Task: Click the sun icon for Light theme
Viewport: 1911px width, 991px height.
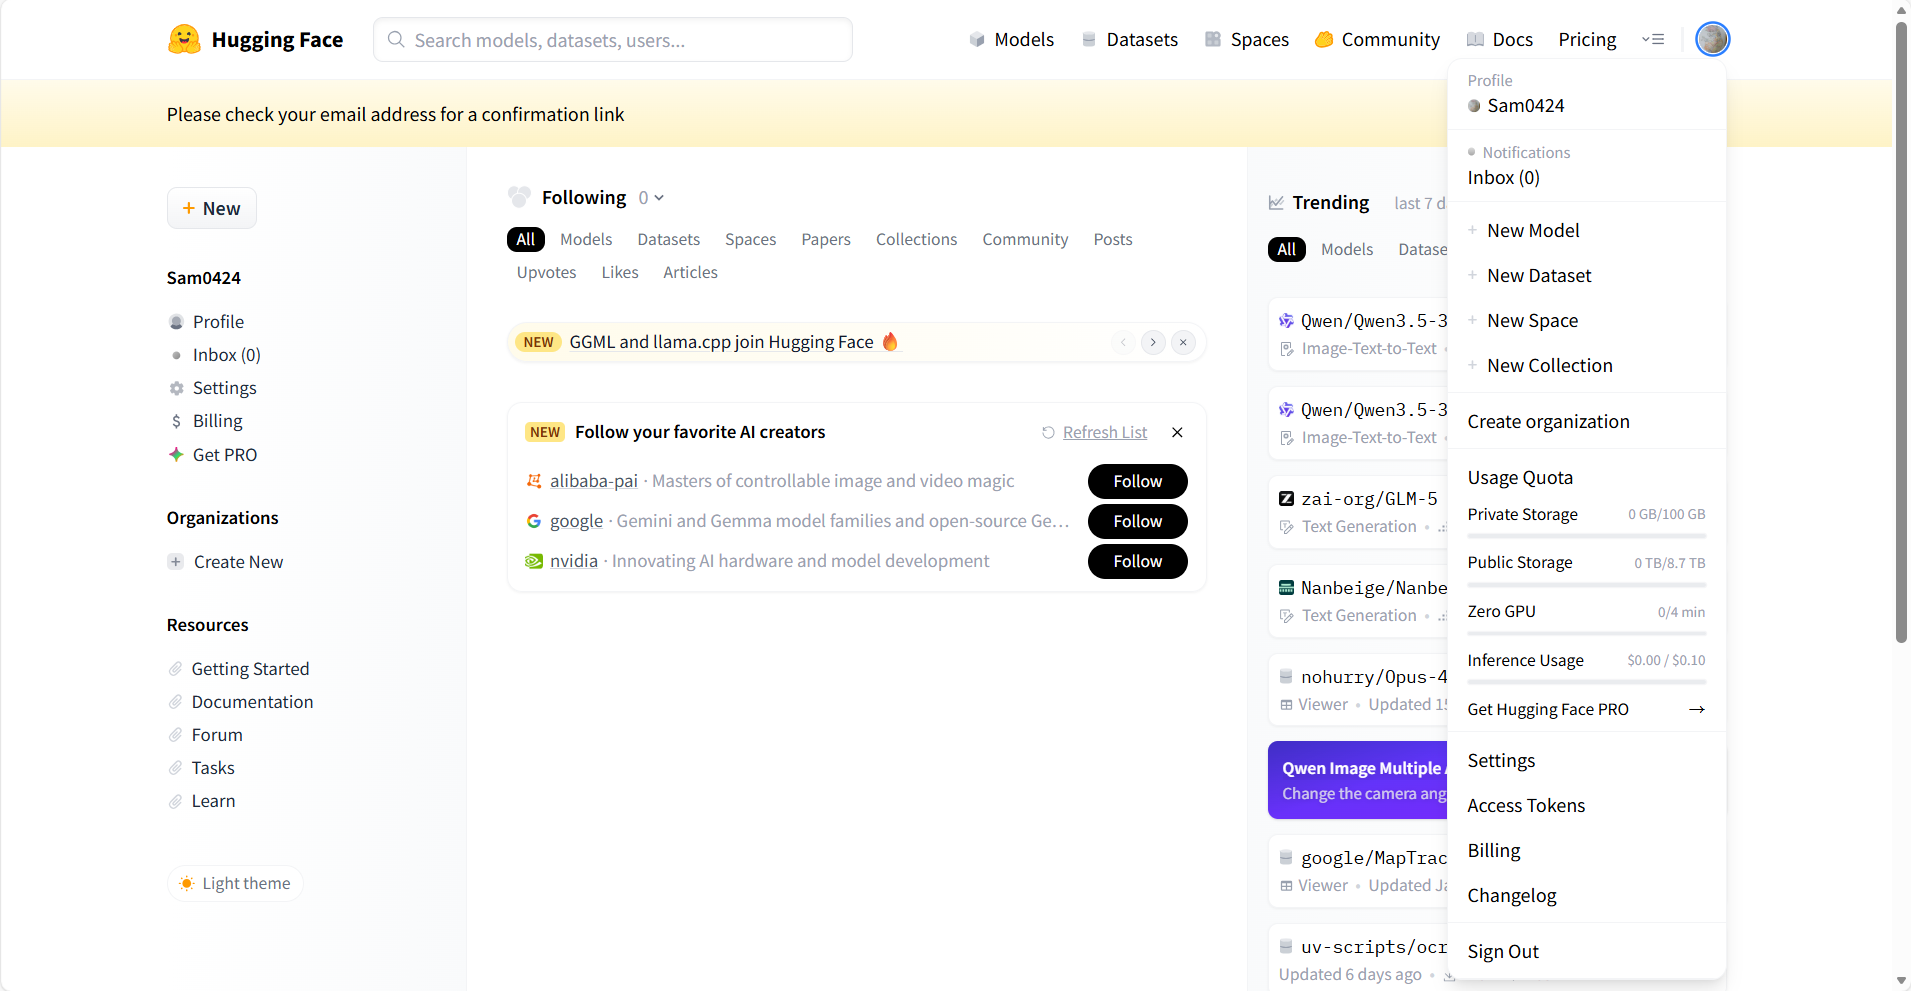Action: [187, 884]
